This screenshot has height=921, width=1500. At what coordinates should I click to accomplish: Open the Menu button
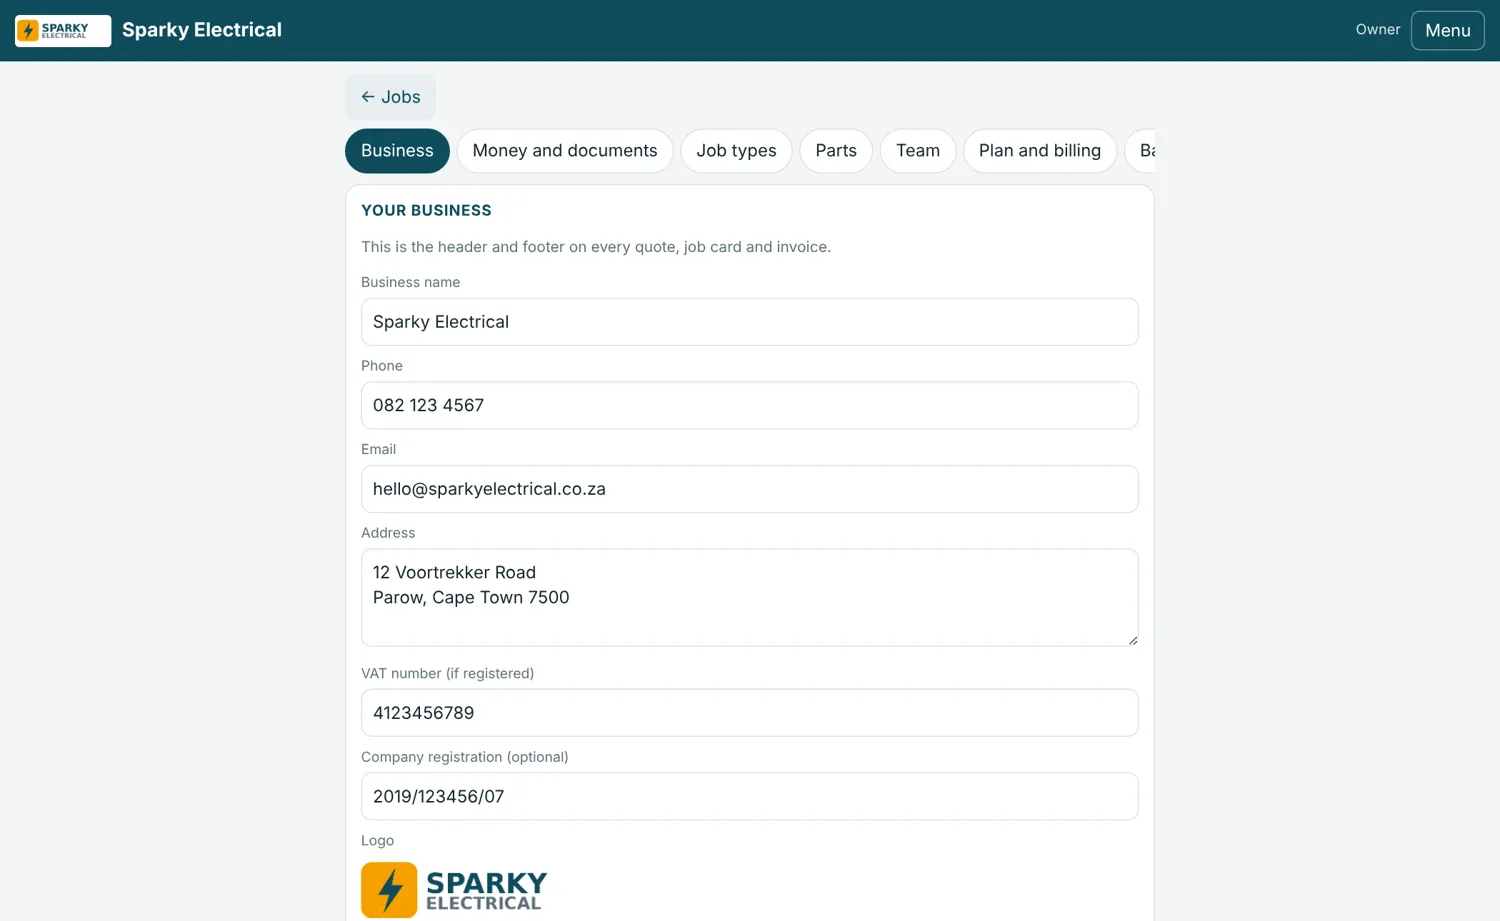click(1447, 30)
